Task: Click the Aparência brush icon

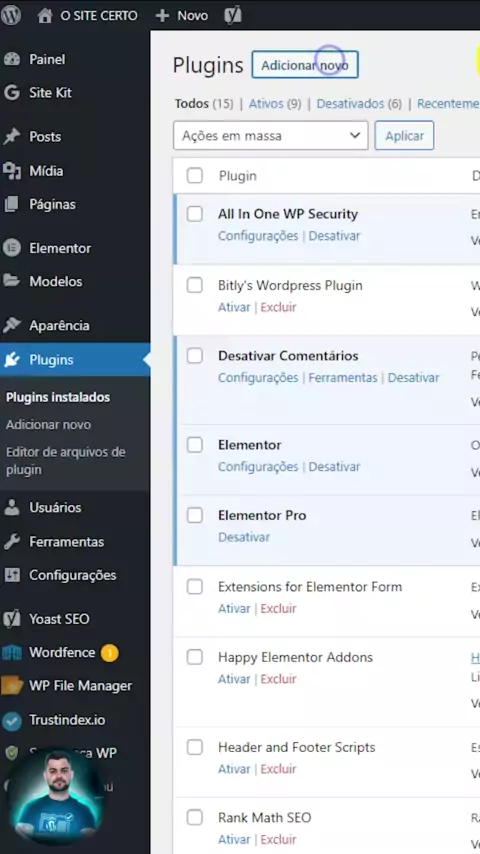Action: click(x=11, y=326)
